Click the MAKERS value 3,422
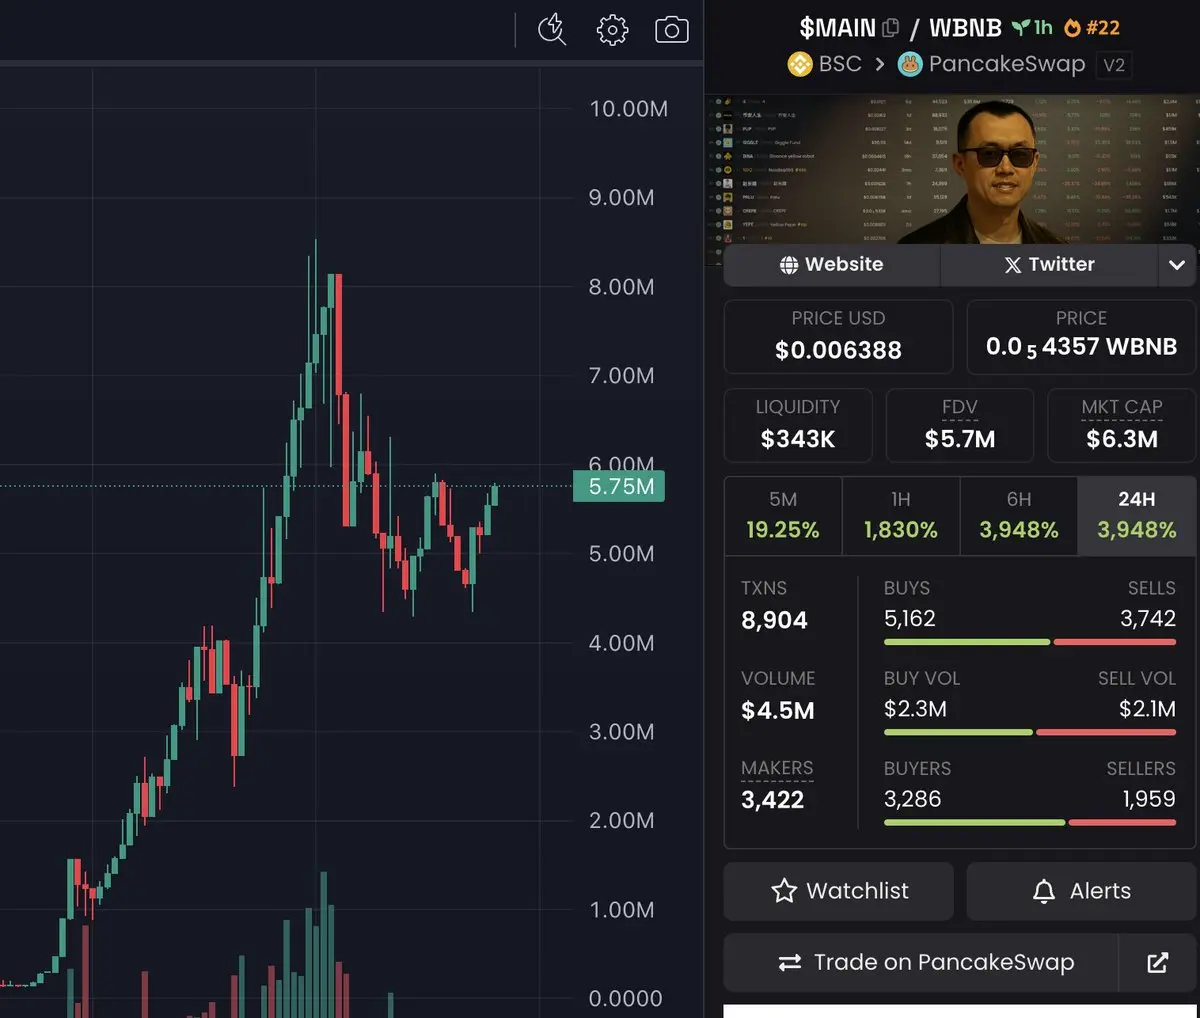The height and width of the screenshot is (1018, 1200). click(x=772, y=800)
